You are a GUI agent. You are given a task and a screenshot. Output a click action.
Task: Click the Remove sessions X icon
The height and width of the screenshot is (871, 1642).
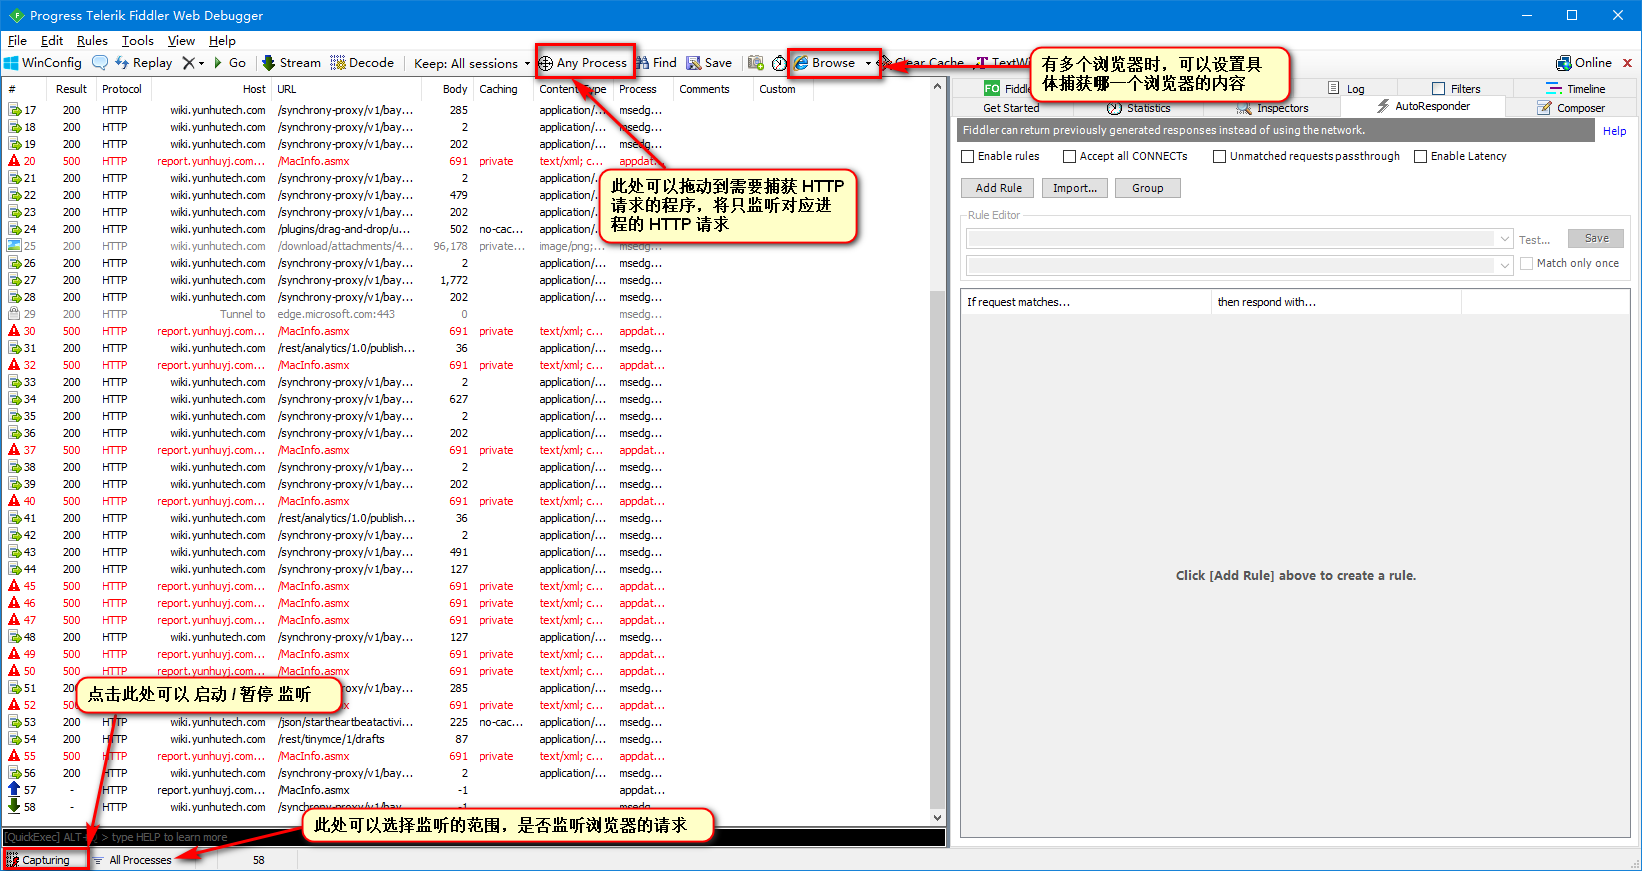coord(188,63)
